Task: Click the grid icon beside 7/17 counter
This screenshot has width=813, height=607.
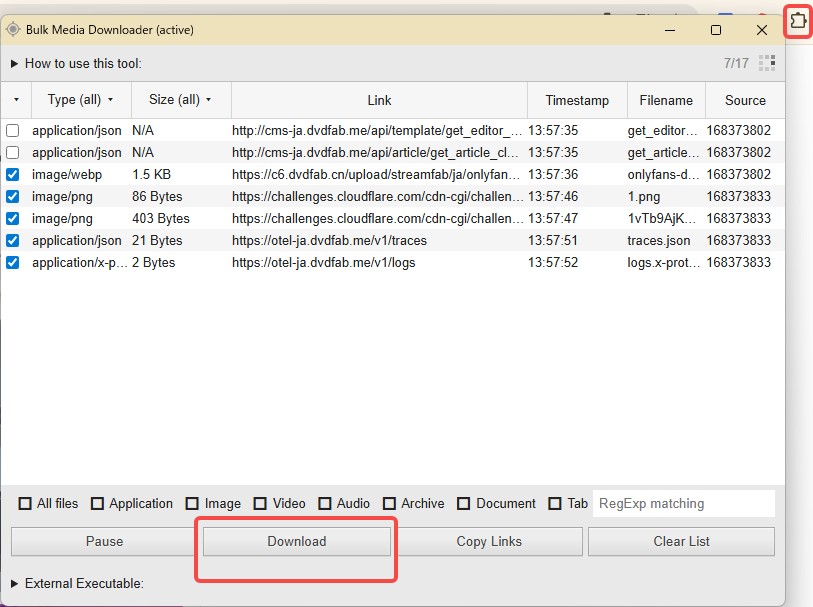Action: click(767, 63)
